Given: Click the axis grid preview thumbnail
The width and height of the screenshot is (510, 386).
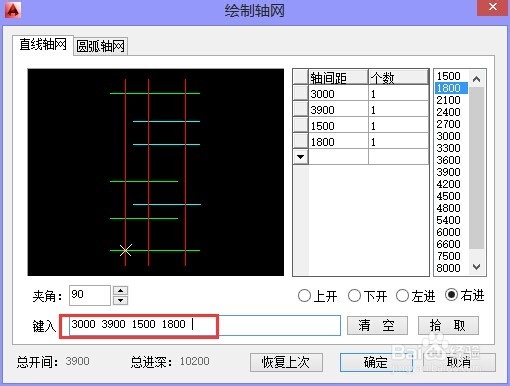Looking at the screenshot, I should point(156,172).
